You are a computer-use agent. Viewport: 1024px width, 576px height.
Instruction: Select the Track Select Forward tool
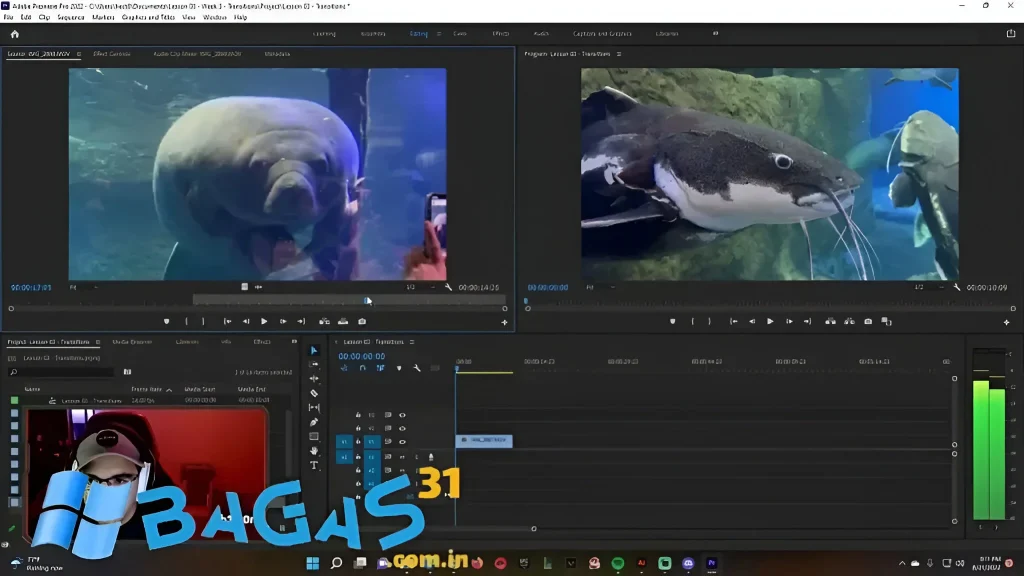[314, 364]
